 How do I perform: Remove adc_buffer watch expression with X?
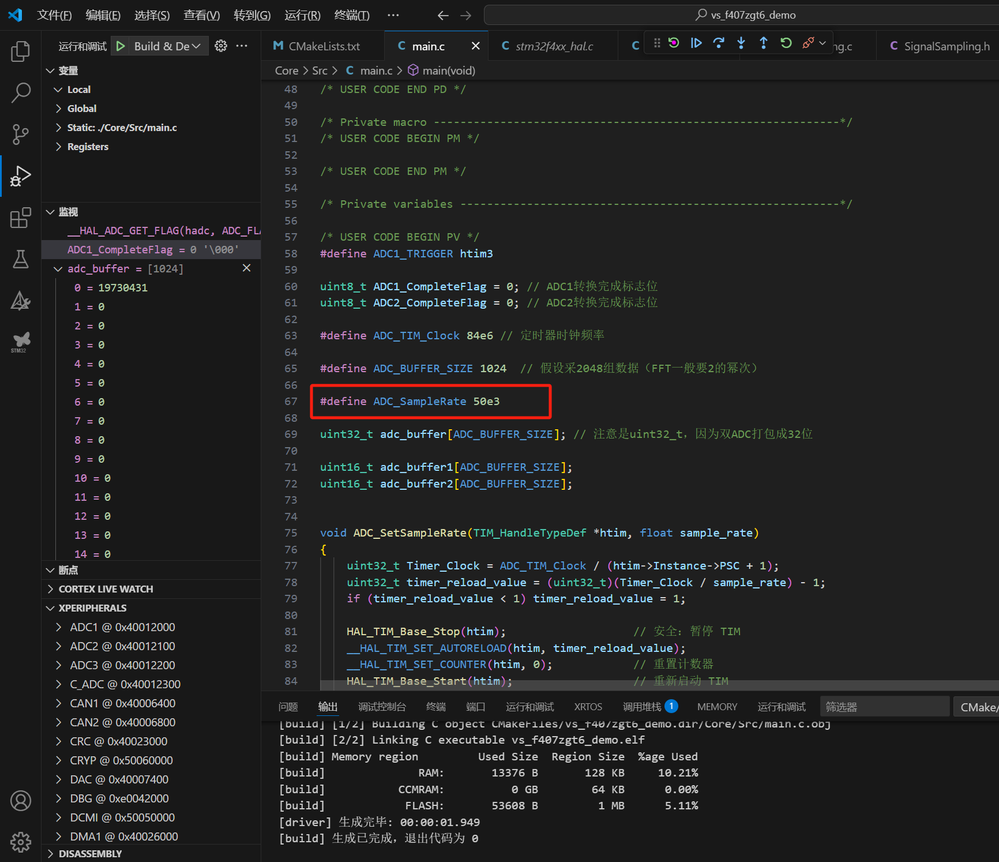pyautogui.click(x=247, y=269)
